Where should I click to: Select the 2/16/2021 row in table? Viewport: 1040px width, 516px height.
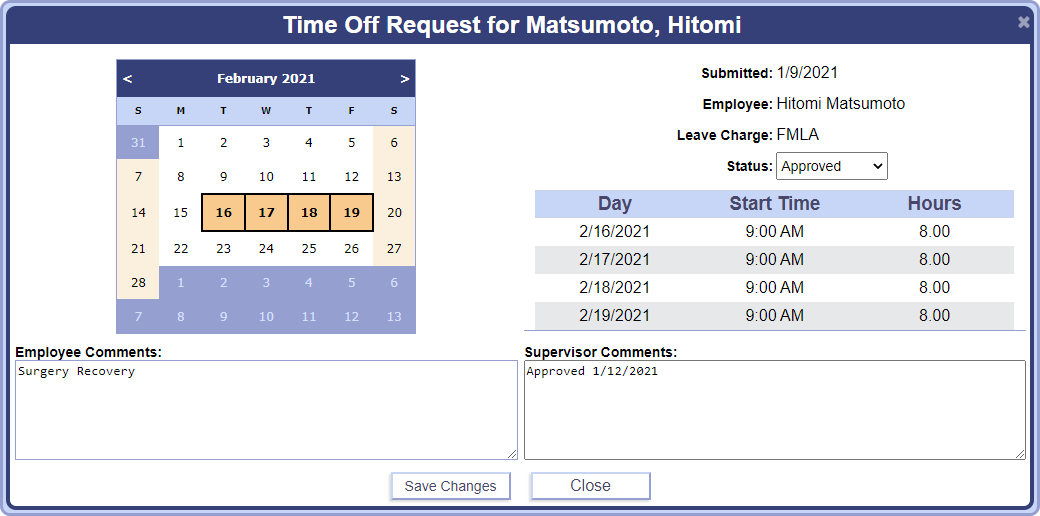(774, 232)
